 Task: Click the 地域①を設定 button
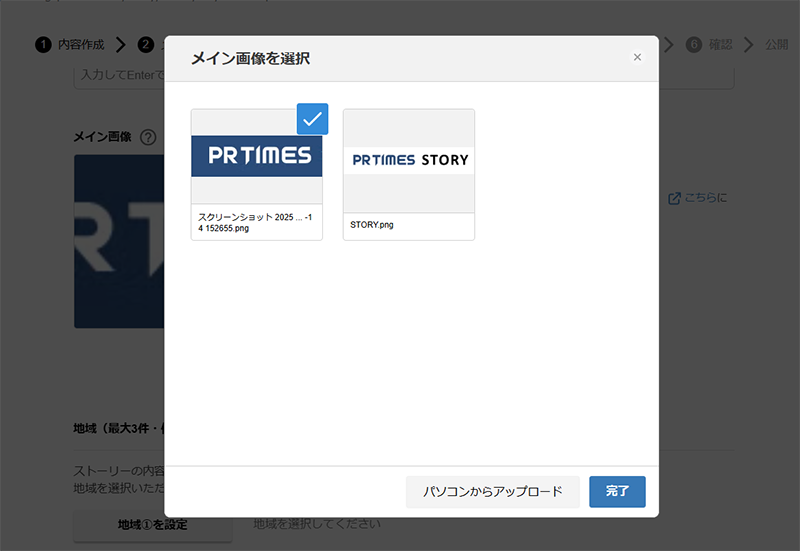click(152, 525)
